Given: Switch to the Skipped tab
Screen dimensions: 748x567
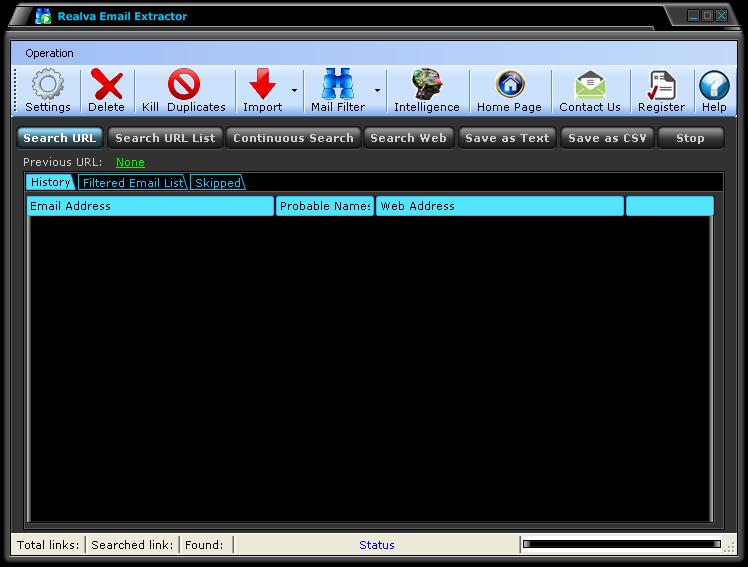Looking at the screenshot, I should (218, 183).
